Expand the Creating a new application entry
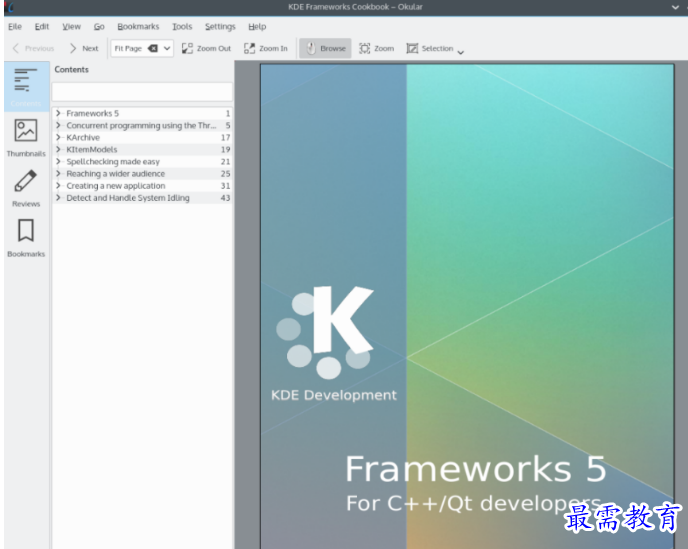 pos(58,186)
